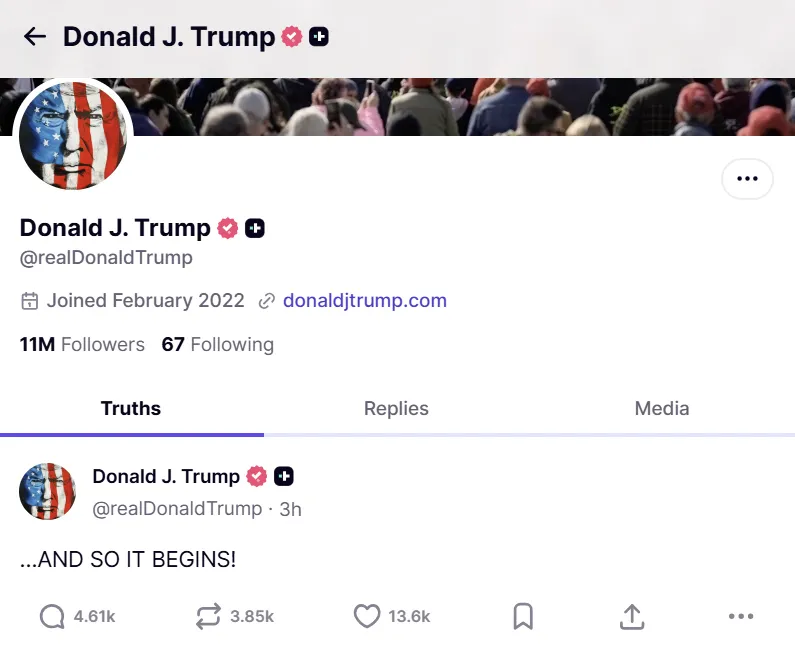Open the donaldjtrump.com link

click(365, 300)
